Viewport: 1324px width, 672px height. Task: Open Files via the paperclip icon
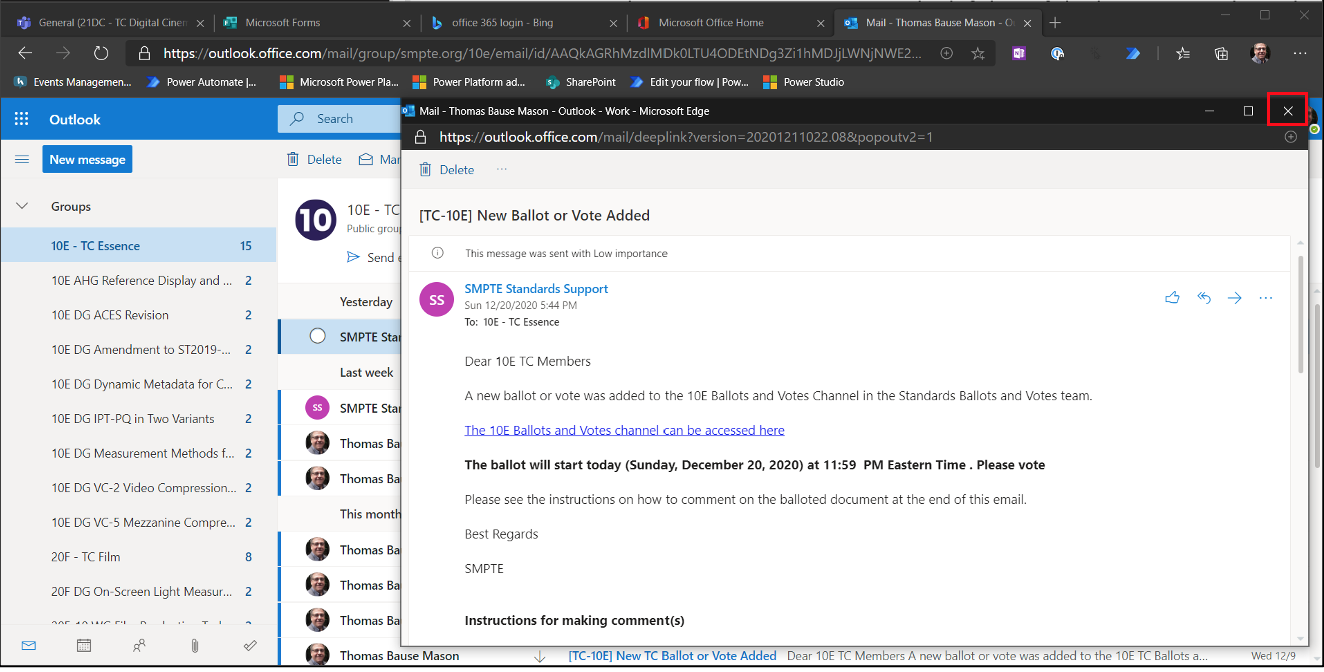click(x=195, y=645)
